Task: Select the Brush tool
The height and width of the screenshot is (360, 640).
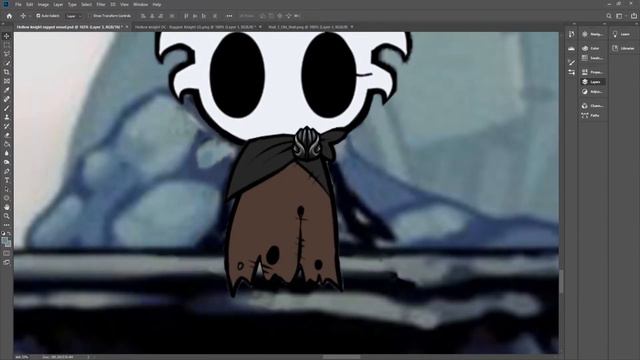Action: 7,108
